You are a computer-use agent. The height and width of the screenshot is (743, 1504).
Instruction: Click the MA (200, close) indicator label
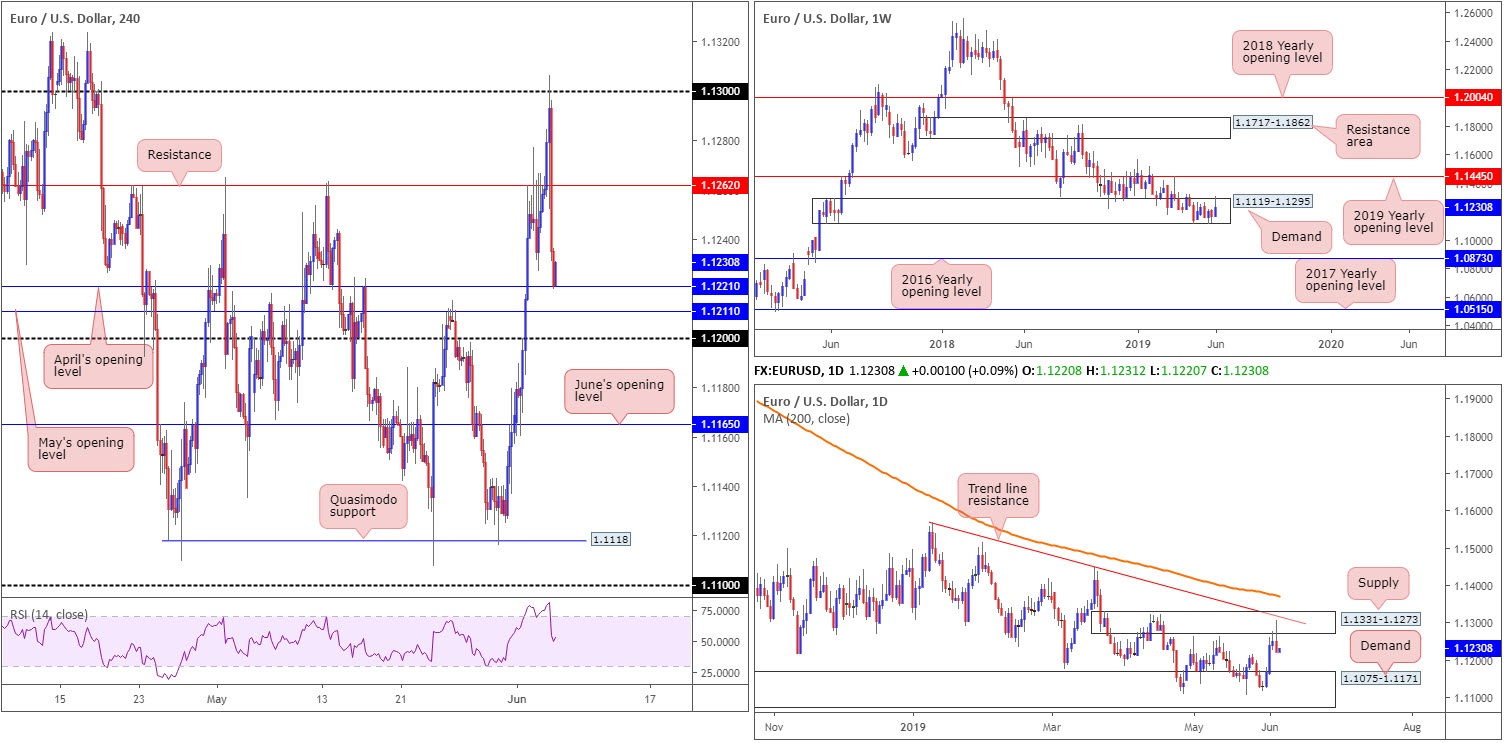[806, 417]
